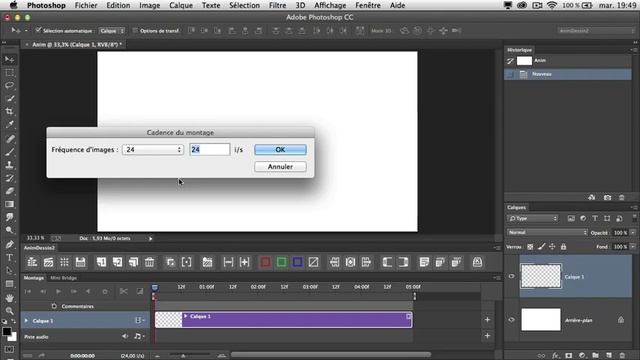Add an audio track with plus button
Screen dimensions: 640x360
[487, 336]
